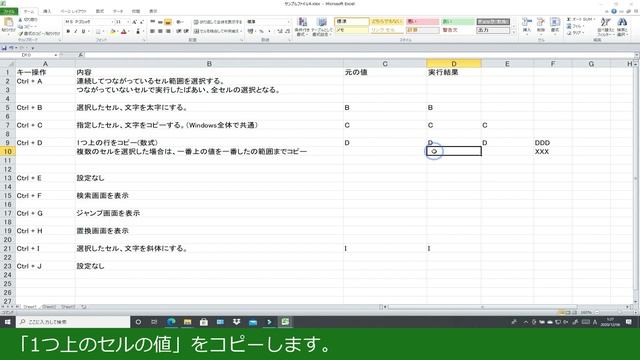
Task: Open the font name dropdown
Action: click(112, 22)
